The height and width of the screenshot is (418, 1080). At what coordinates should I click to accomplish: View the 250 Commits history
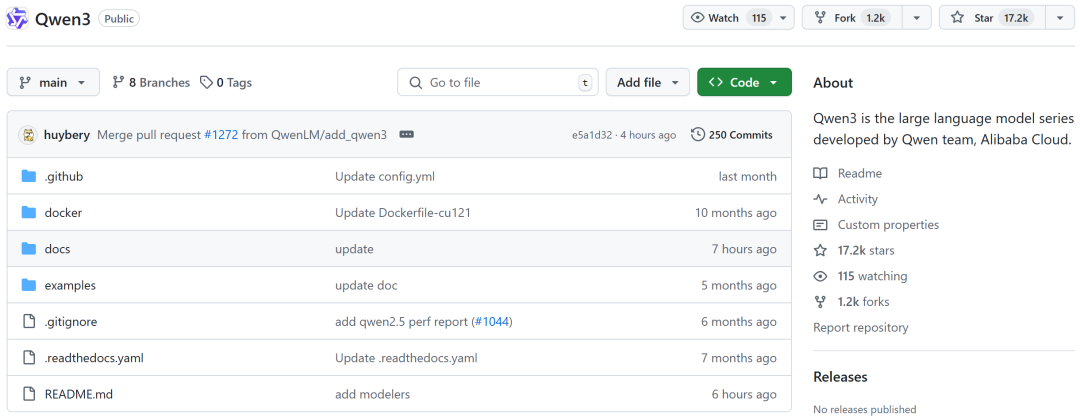coord(731,135)
